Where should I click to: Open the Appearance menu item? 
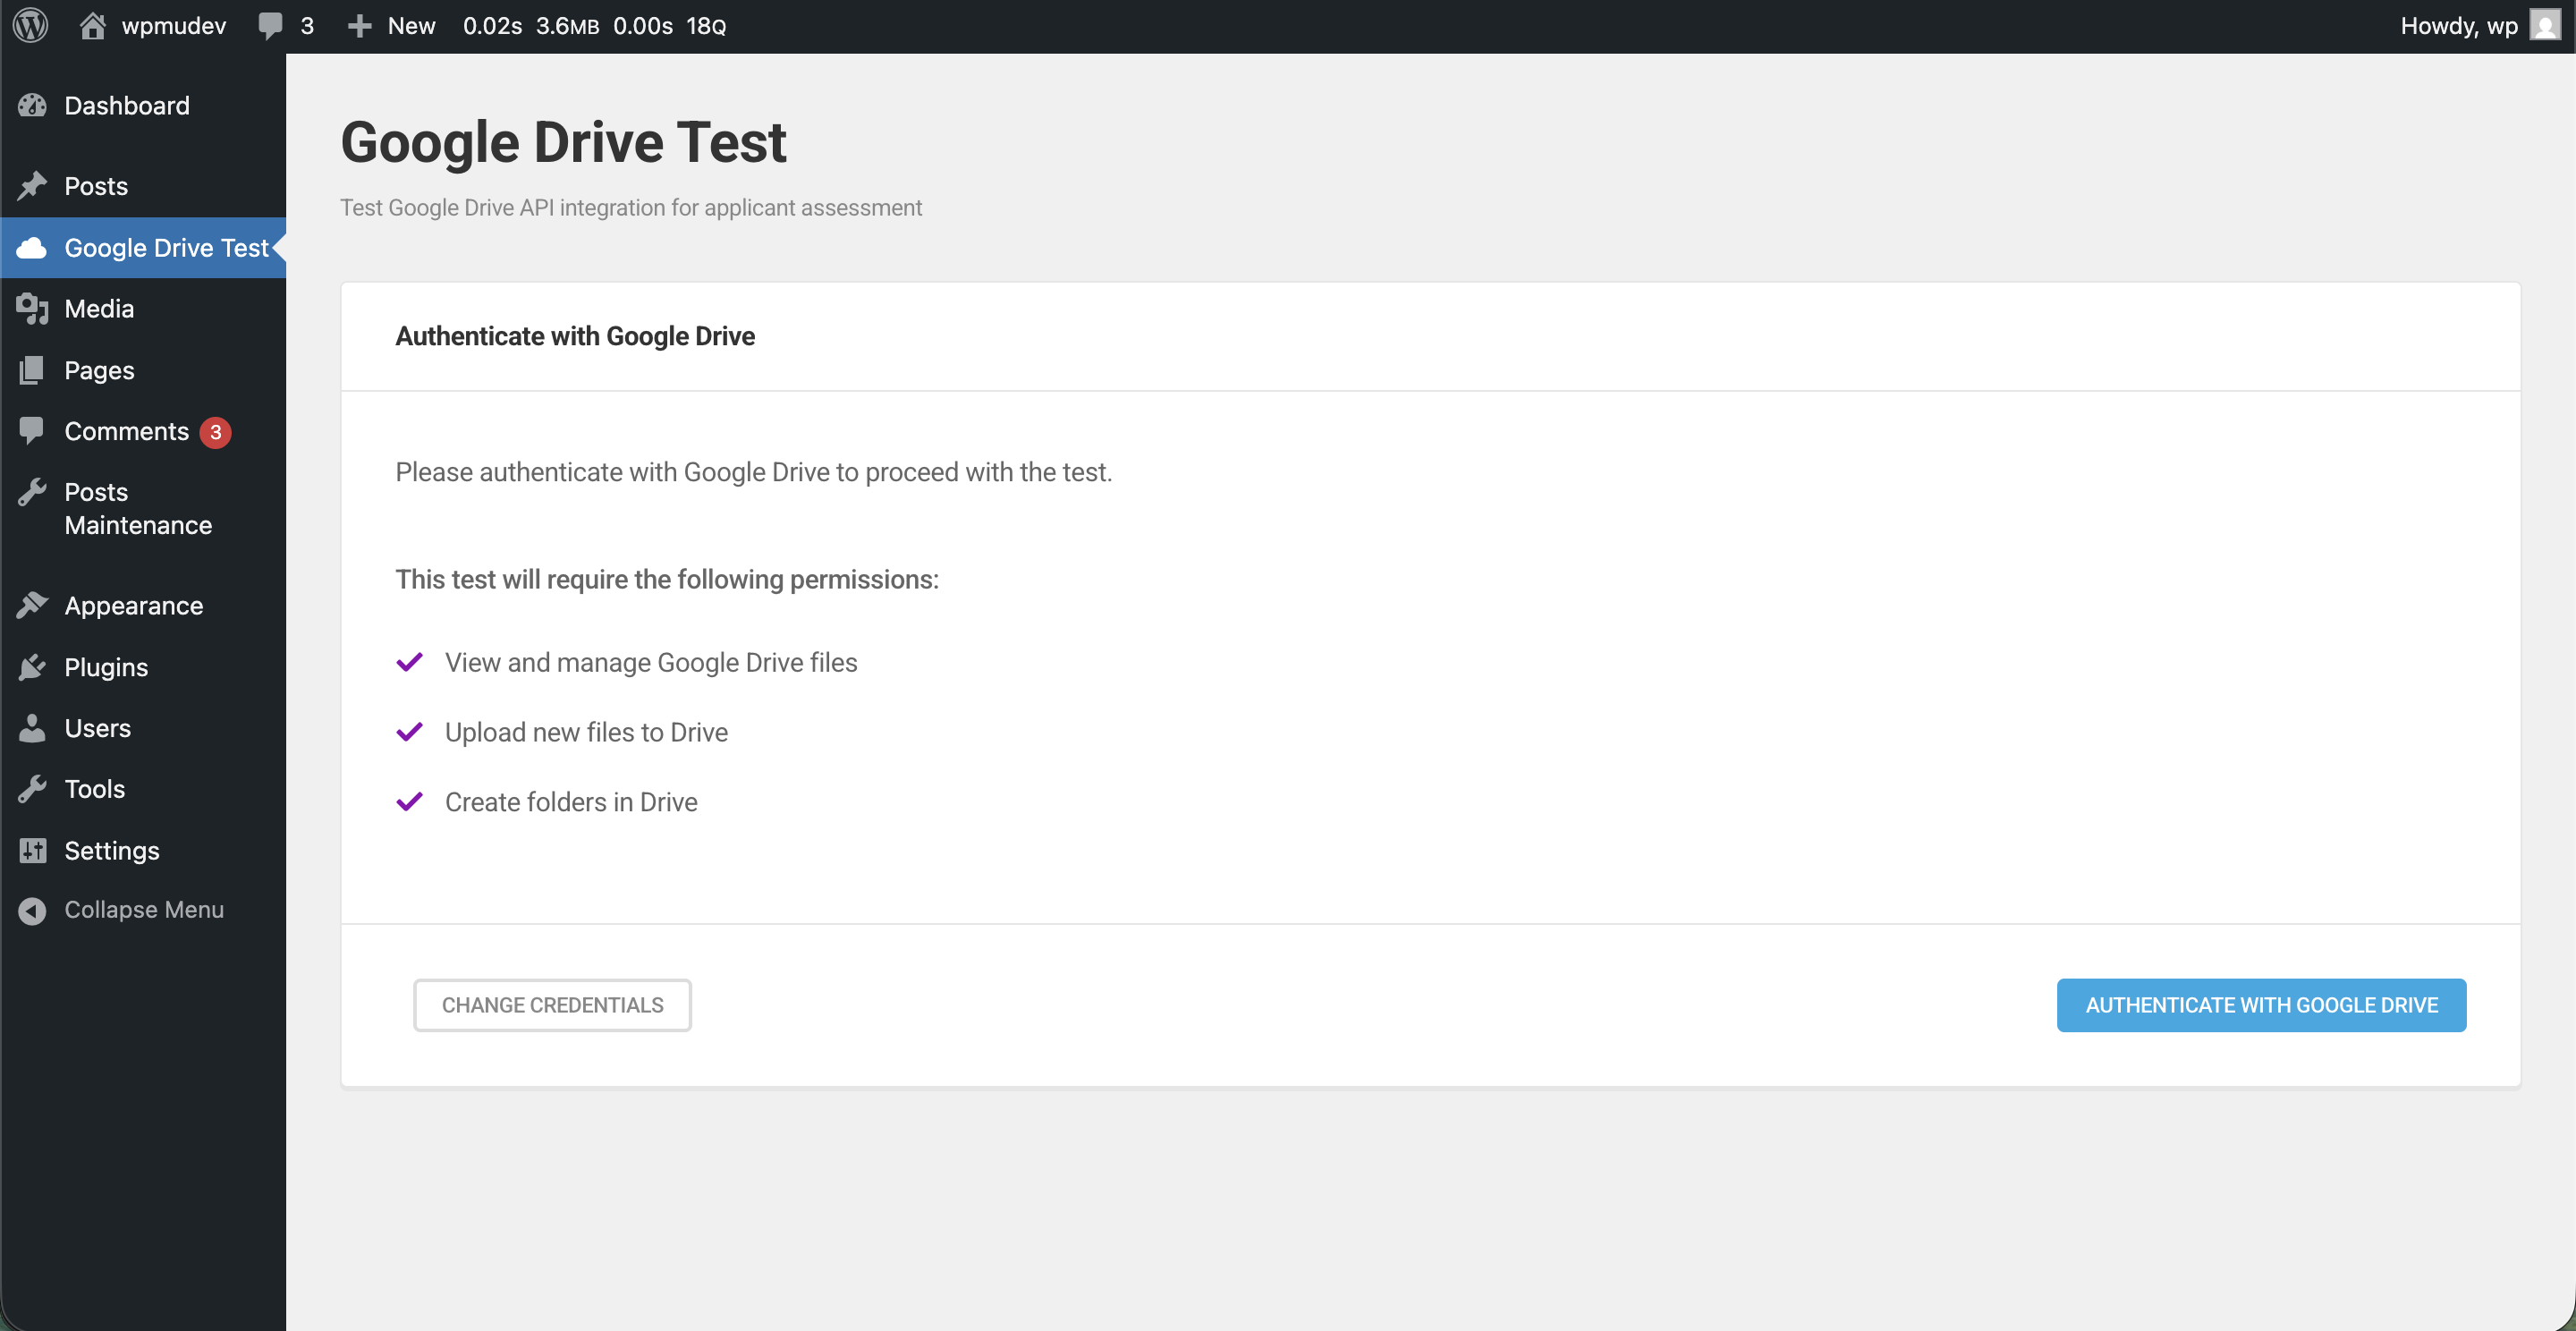[143, 605]
